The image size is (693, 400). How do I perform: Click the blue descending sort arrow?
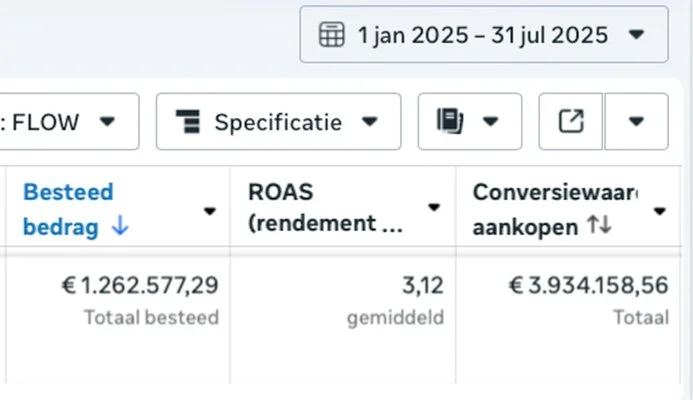[x=120, y=228]
